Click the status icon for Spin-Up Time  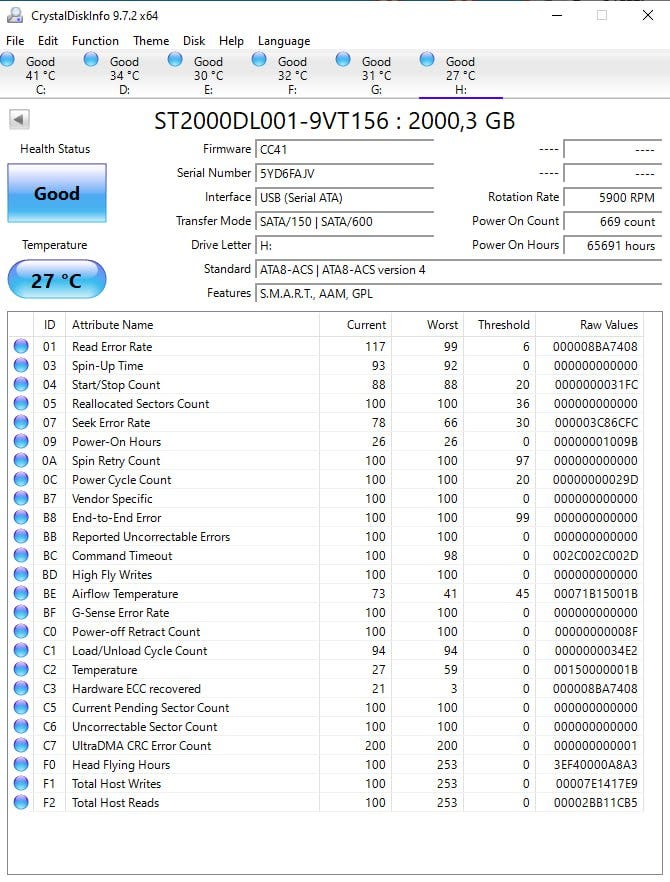pos(21,365)
